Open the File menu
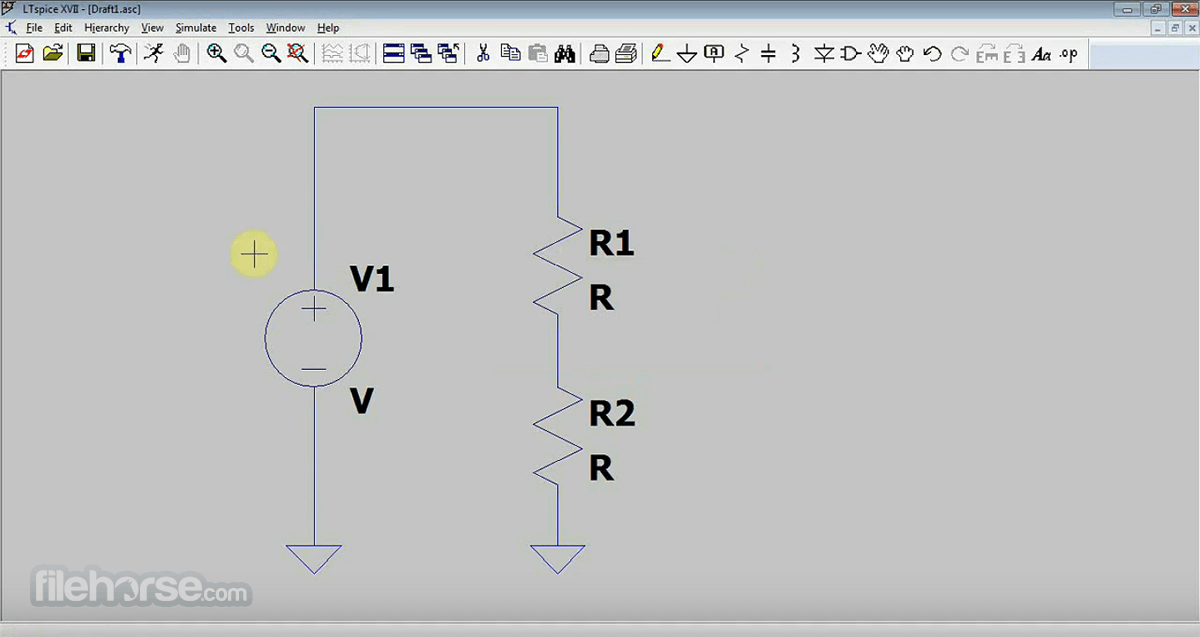 [x=34, y=28]
